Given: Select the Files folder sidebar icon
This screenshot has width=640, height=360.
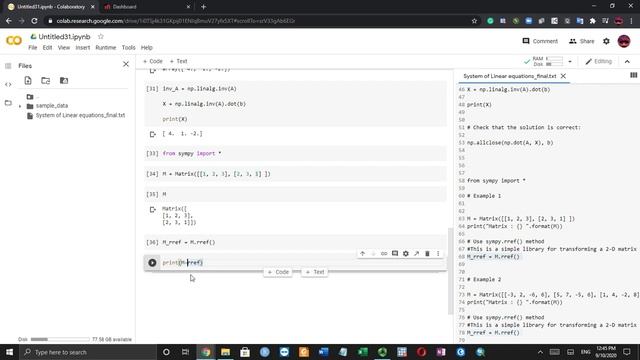Looking at the screenshot, I should coord(8,103).
